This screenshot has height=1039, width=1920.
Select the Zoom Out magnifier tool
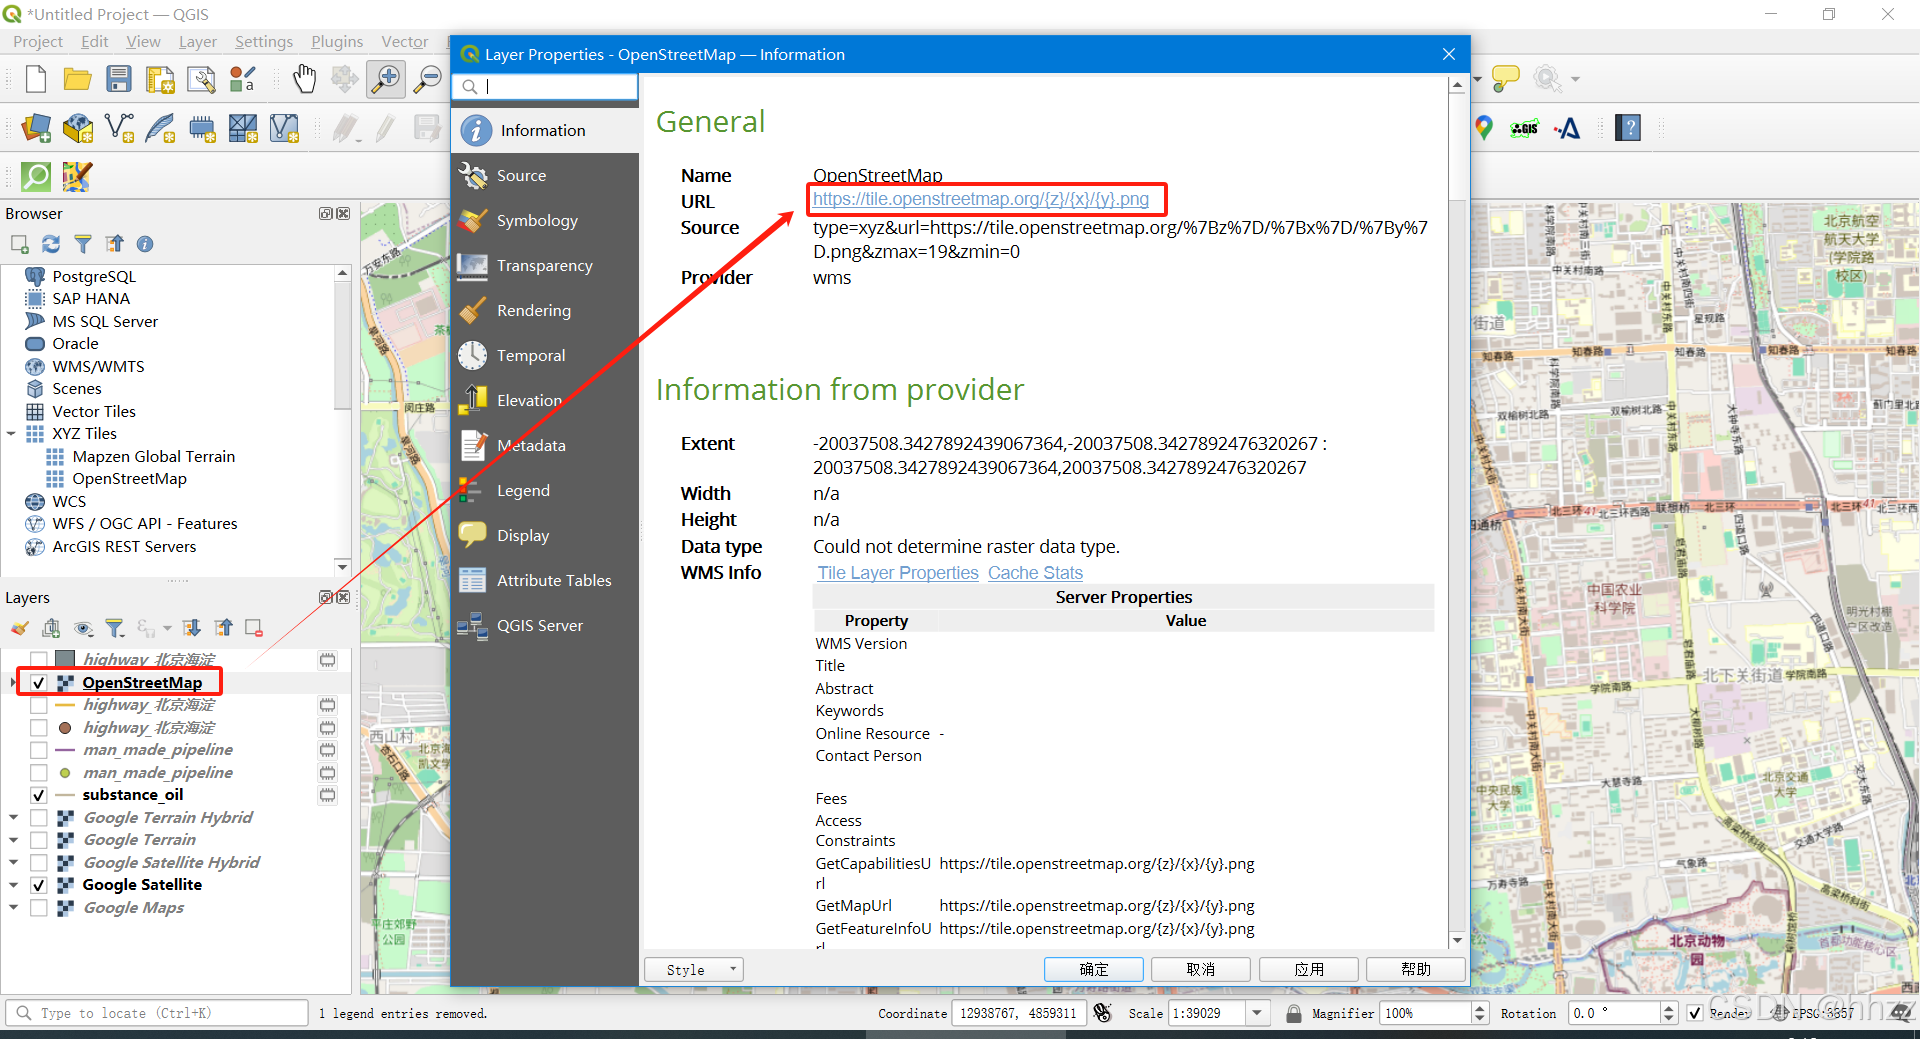(x=428, y=79)
